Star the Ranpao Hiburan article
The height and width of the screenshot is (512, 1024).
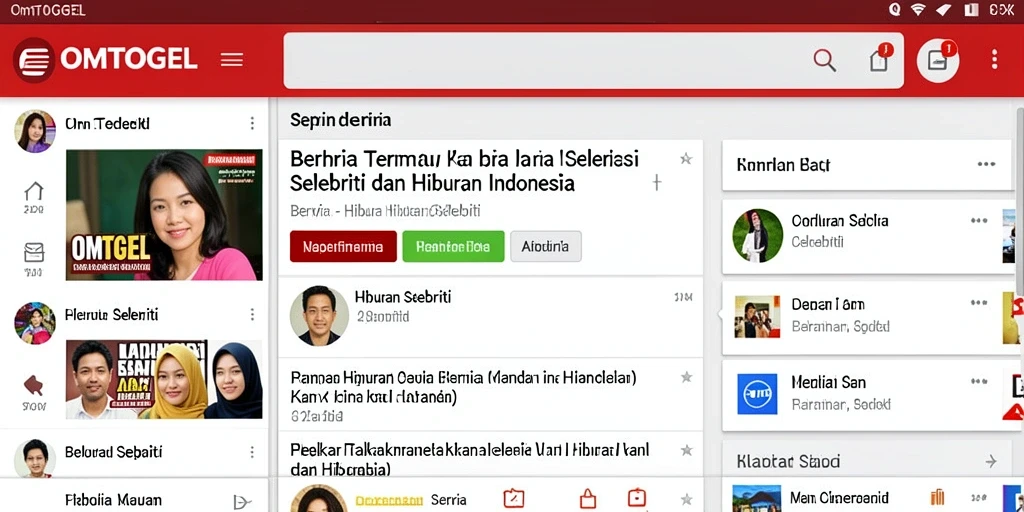[686, 377]
